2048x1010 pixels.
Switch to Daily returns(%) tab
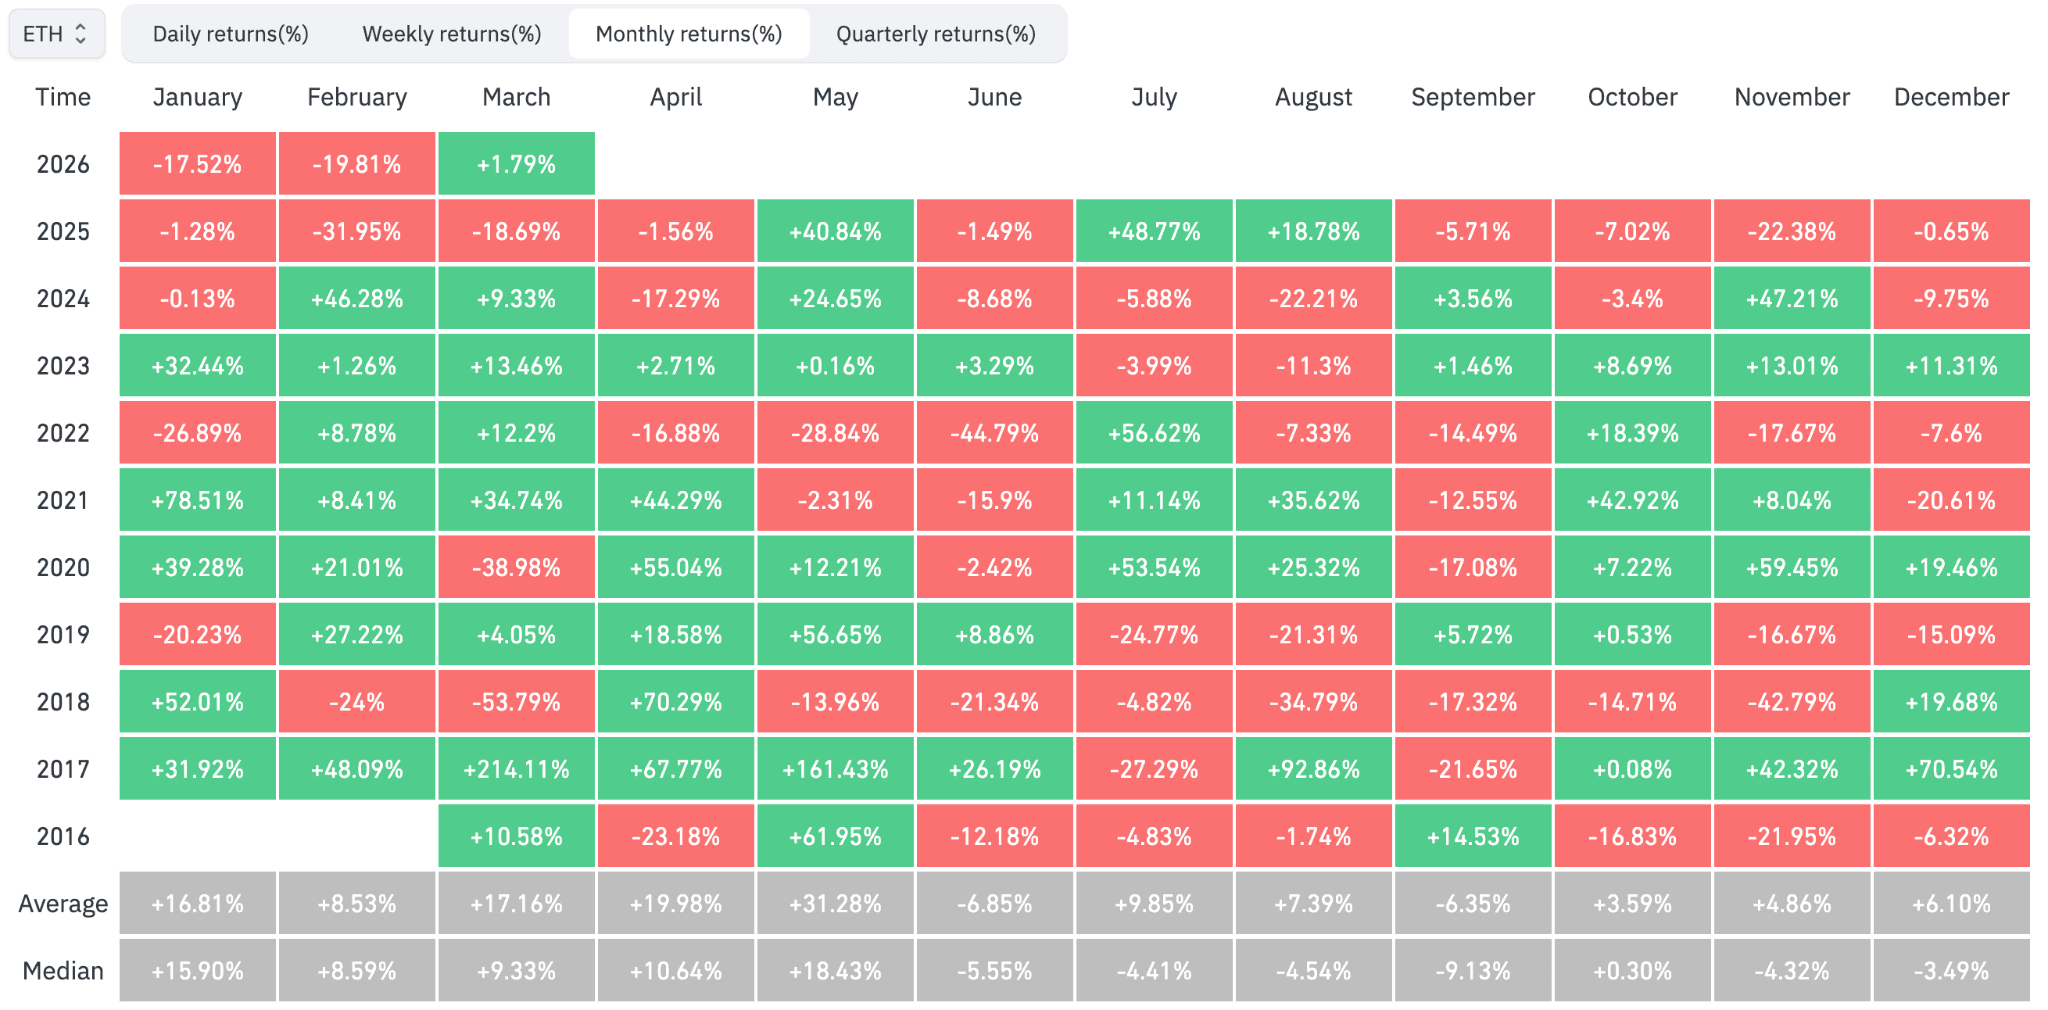pyautogui.click(x=230, y=34)
